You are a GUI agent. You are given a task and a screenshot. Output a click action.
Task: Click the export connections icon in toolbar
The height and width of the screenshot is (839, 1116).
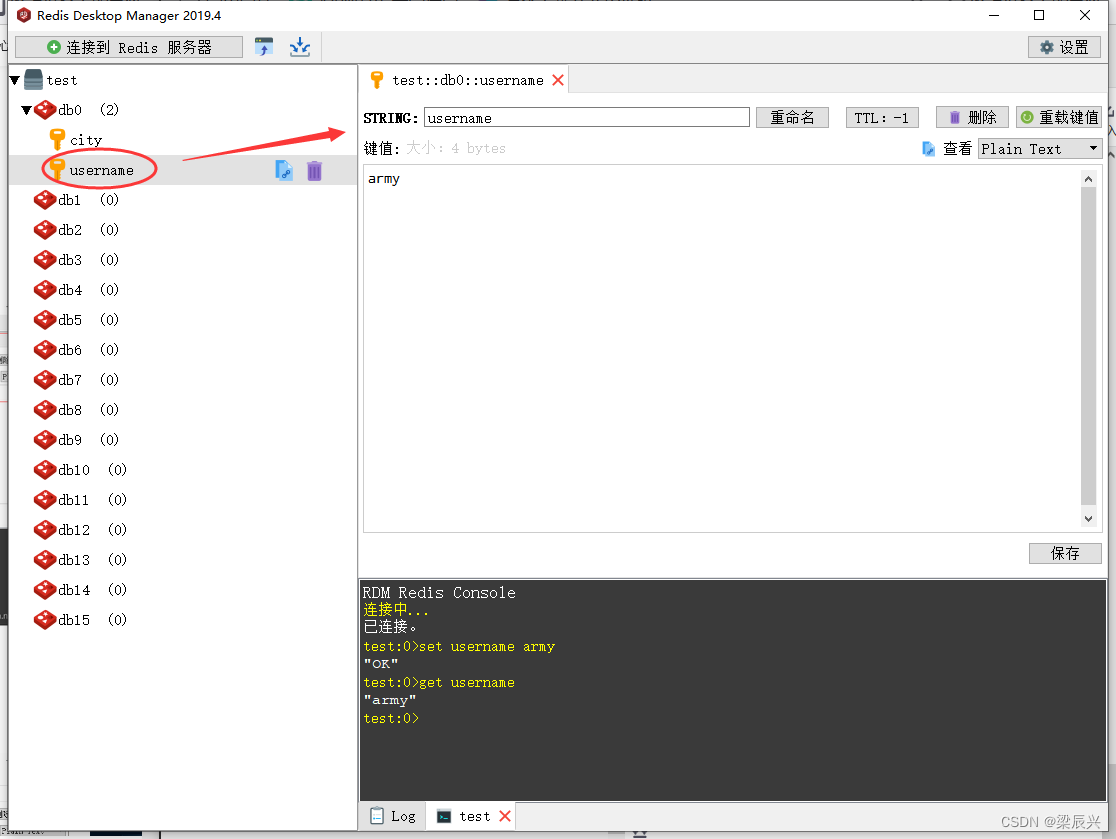click(x=300, y=47)
